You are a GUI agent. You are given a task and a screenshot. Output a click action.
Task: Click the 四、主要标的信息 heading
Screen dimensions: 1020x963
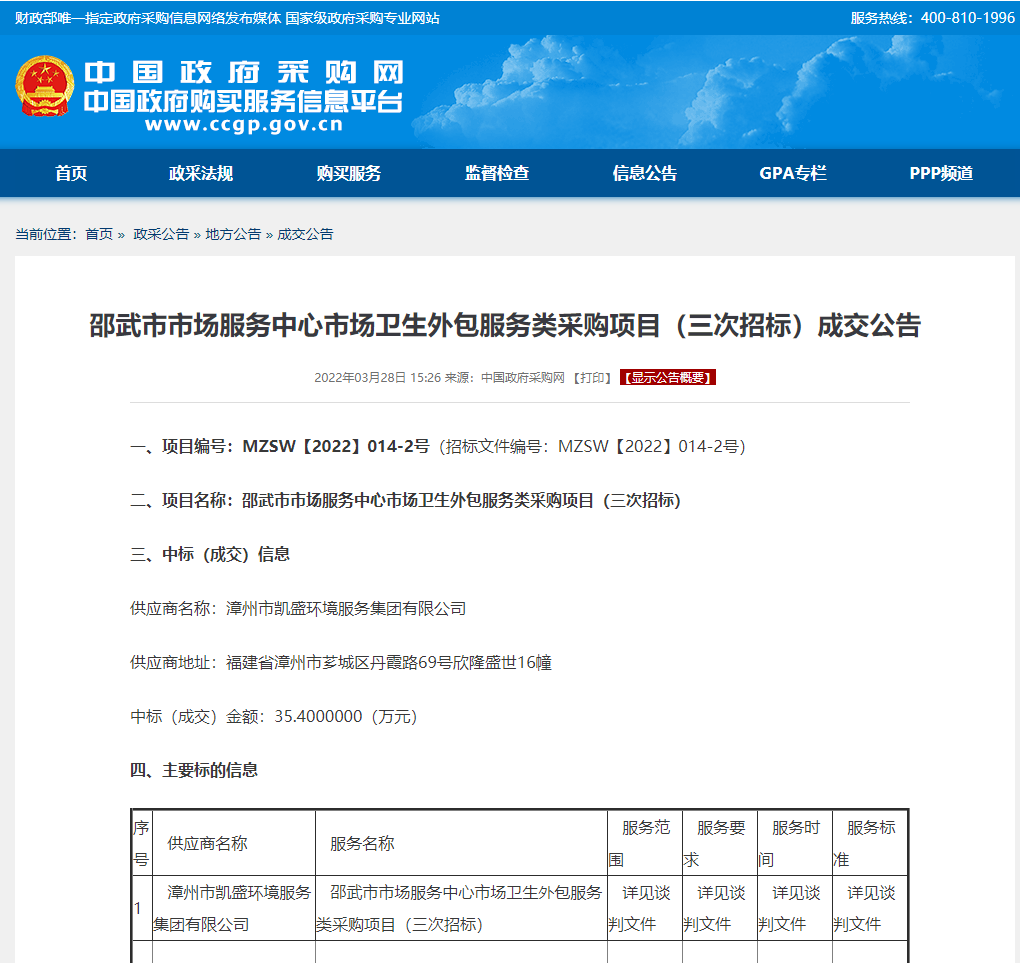pos(194,770)
